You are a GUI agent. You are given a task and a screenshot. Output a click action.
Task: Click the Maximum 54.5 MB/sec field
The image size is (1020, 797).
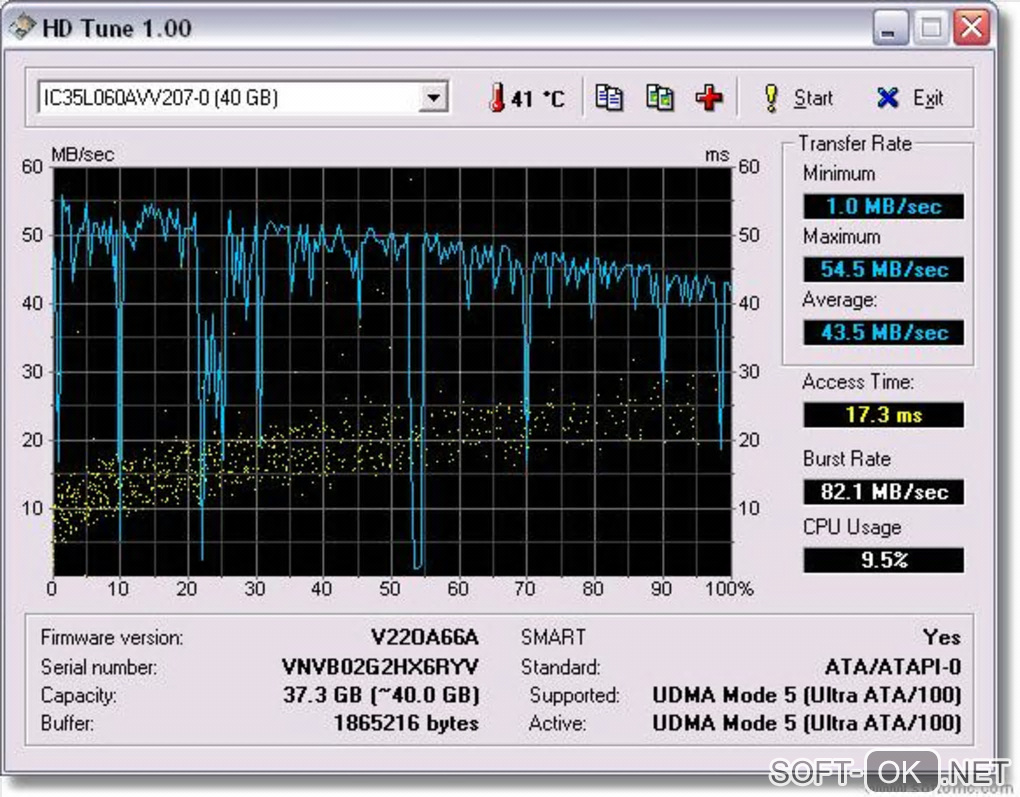[x=883, y=269]
